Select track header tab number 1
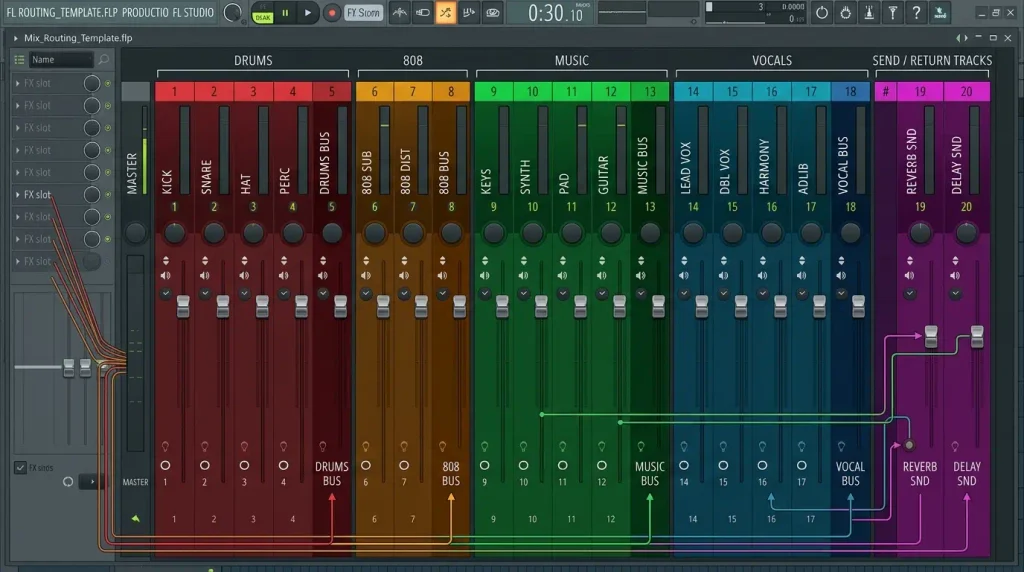 point(174,91)
